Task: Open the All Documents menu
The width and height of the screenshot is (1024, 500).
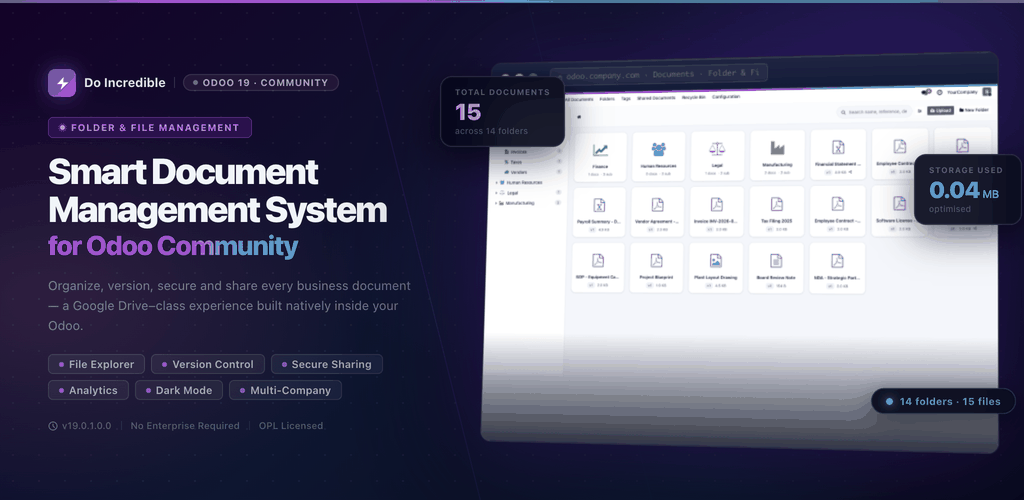Action: coord(579,99)
